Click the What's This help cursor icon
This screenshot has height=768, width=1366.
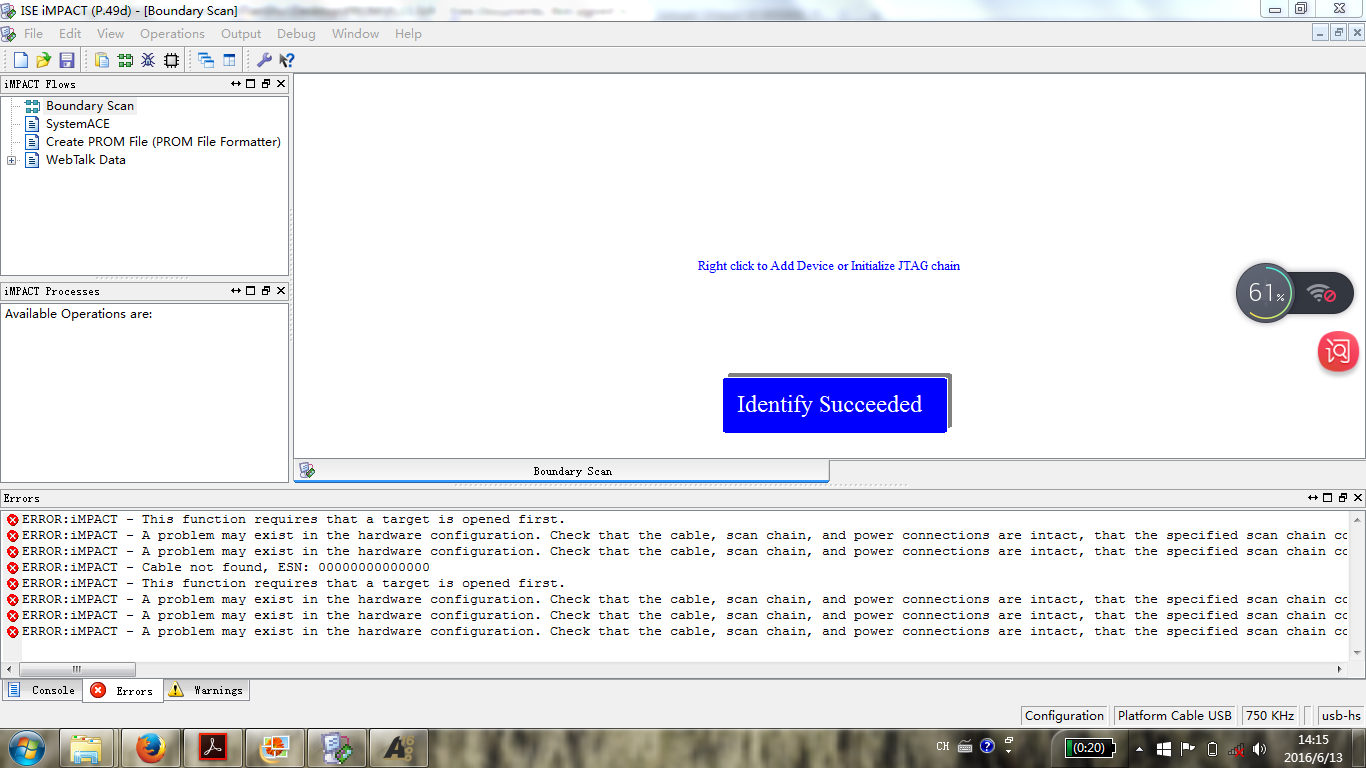287,60
